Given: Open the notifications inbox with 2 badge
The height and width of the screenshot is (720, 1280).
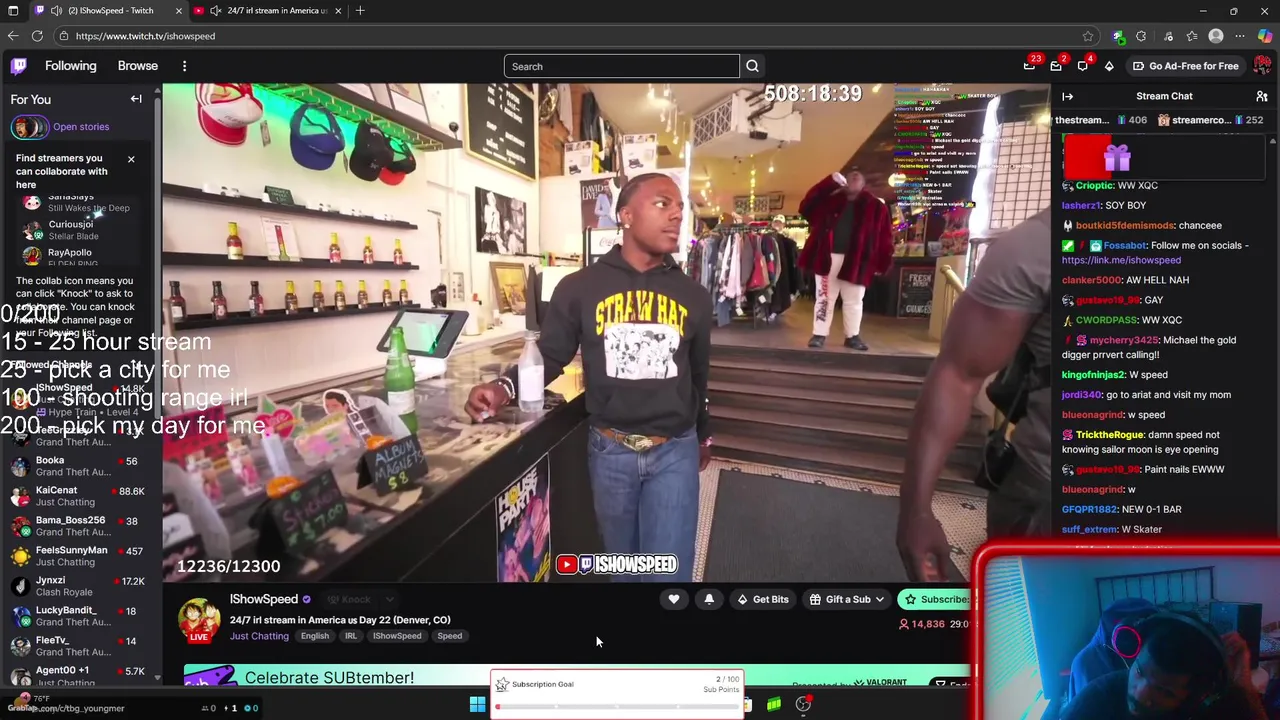Looking at the screenshot, I should pos(1056,66).
